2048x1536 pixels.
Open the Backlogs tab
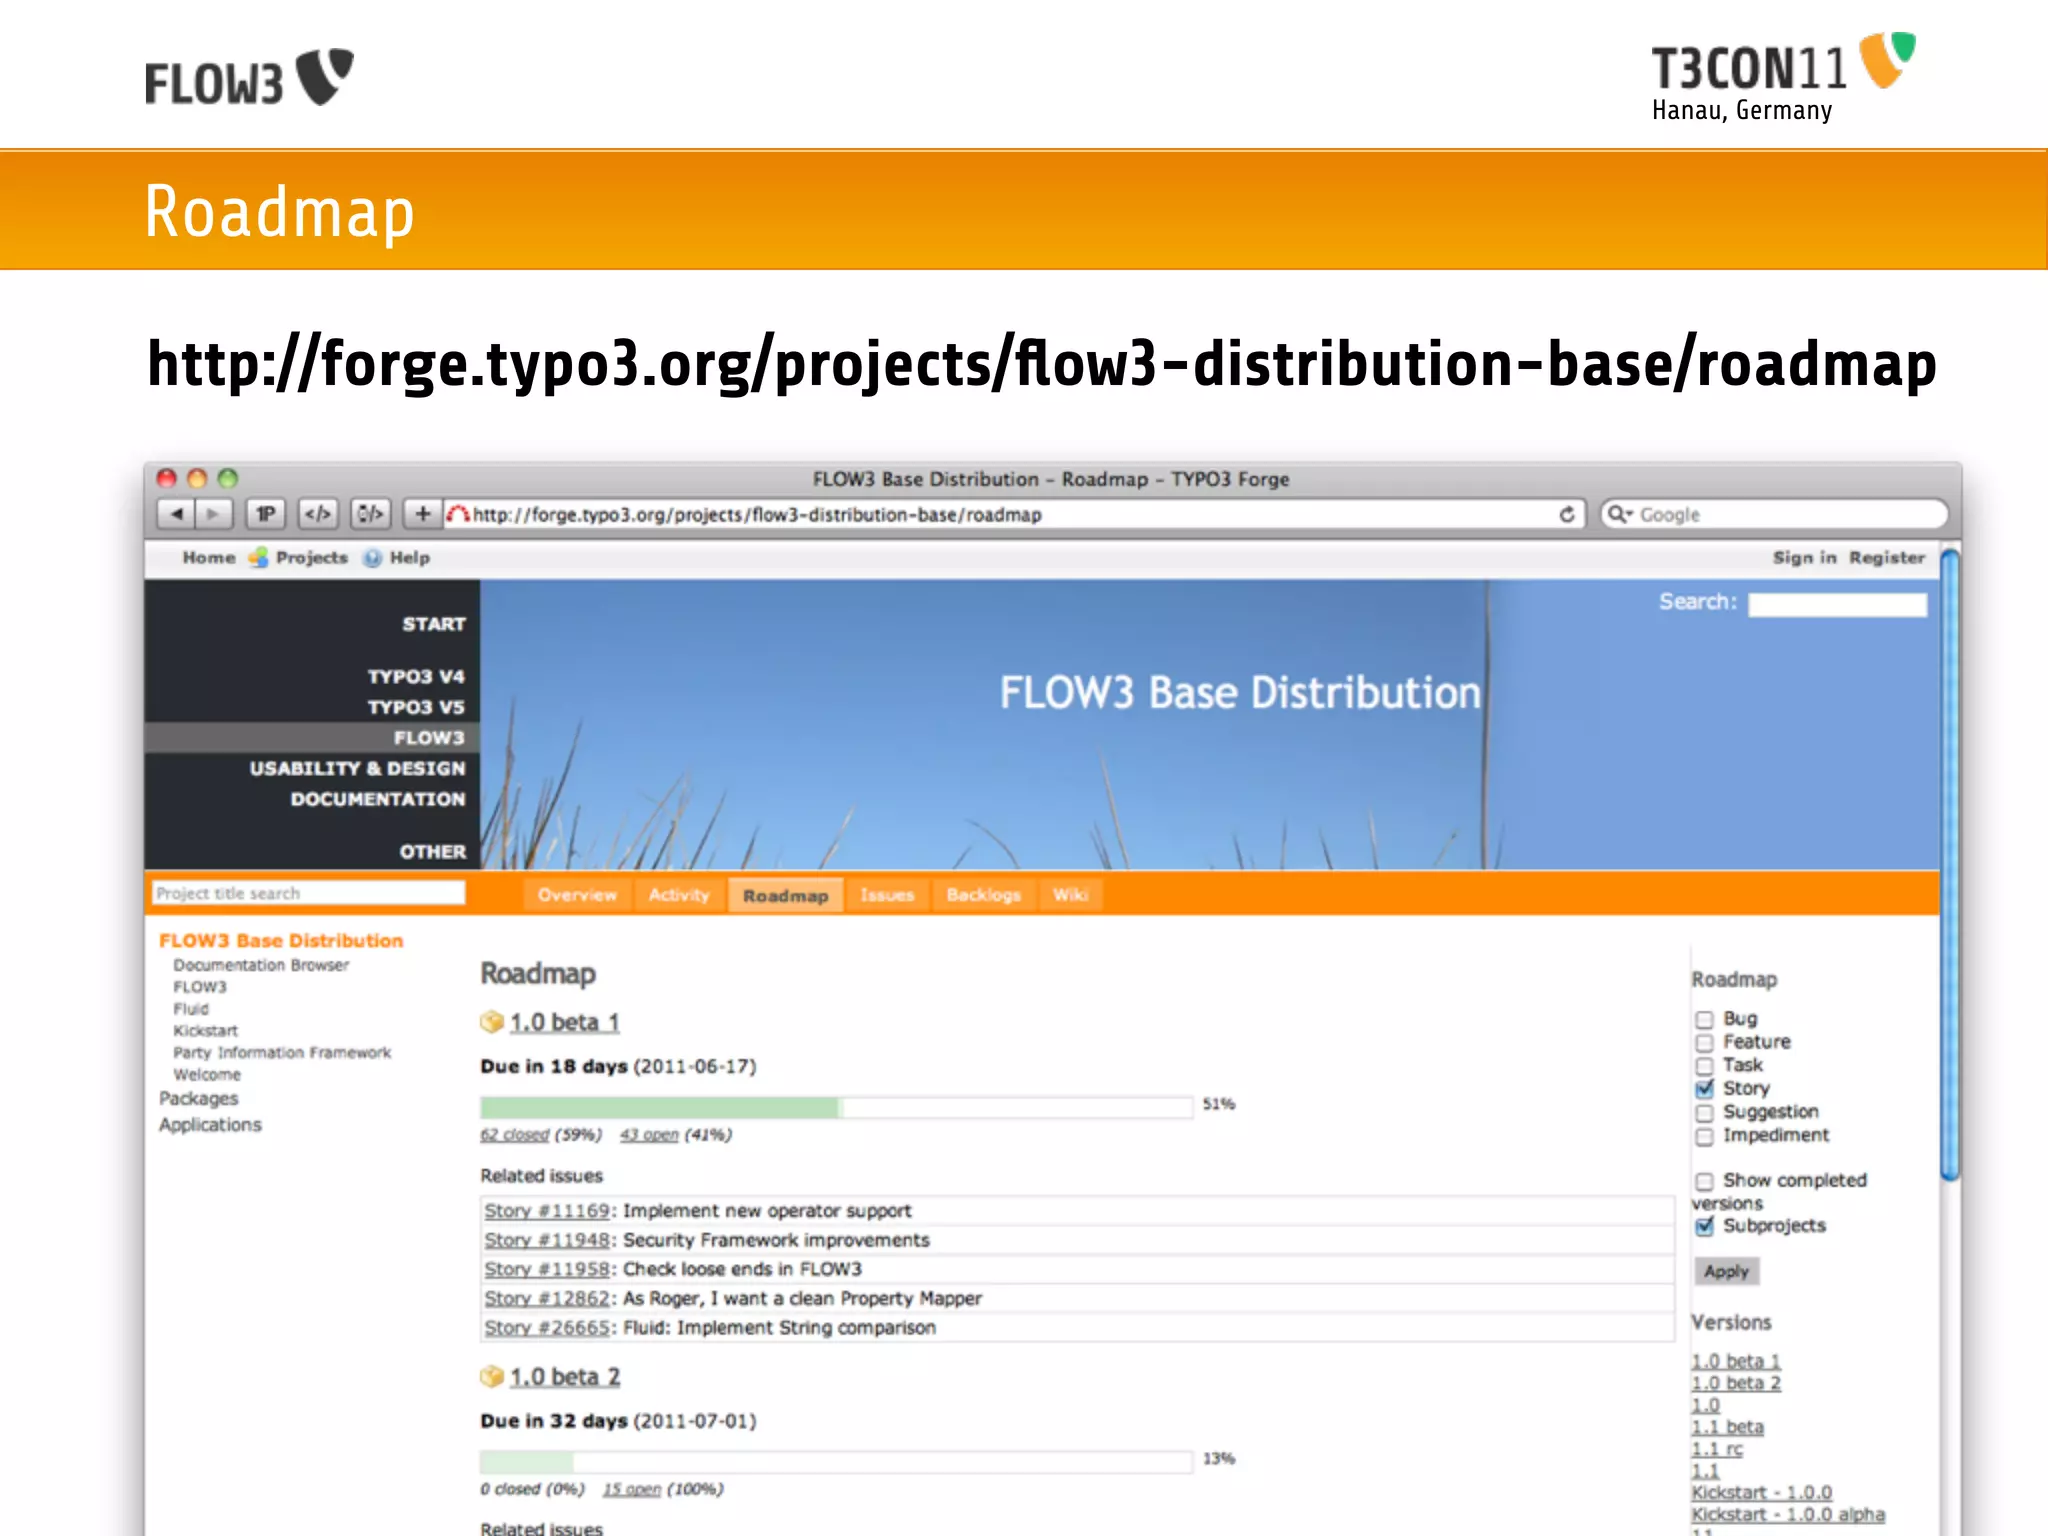pyautogui.click(x=983, y=895)
